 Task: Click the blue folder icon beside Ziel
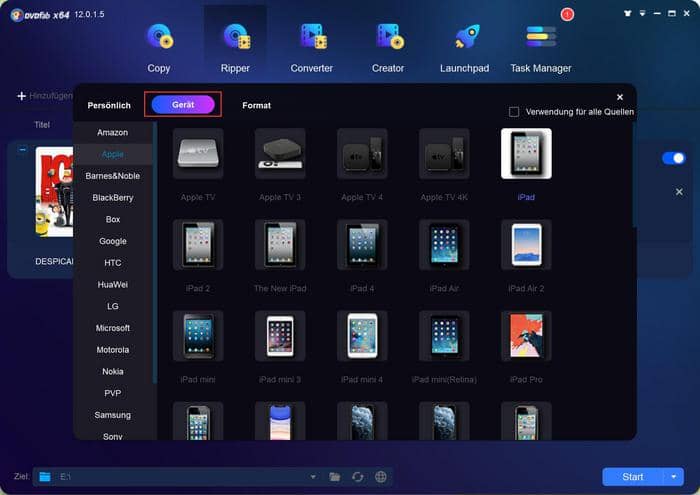[45, 477]
